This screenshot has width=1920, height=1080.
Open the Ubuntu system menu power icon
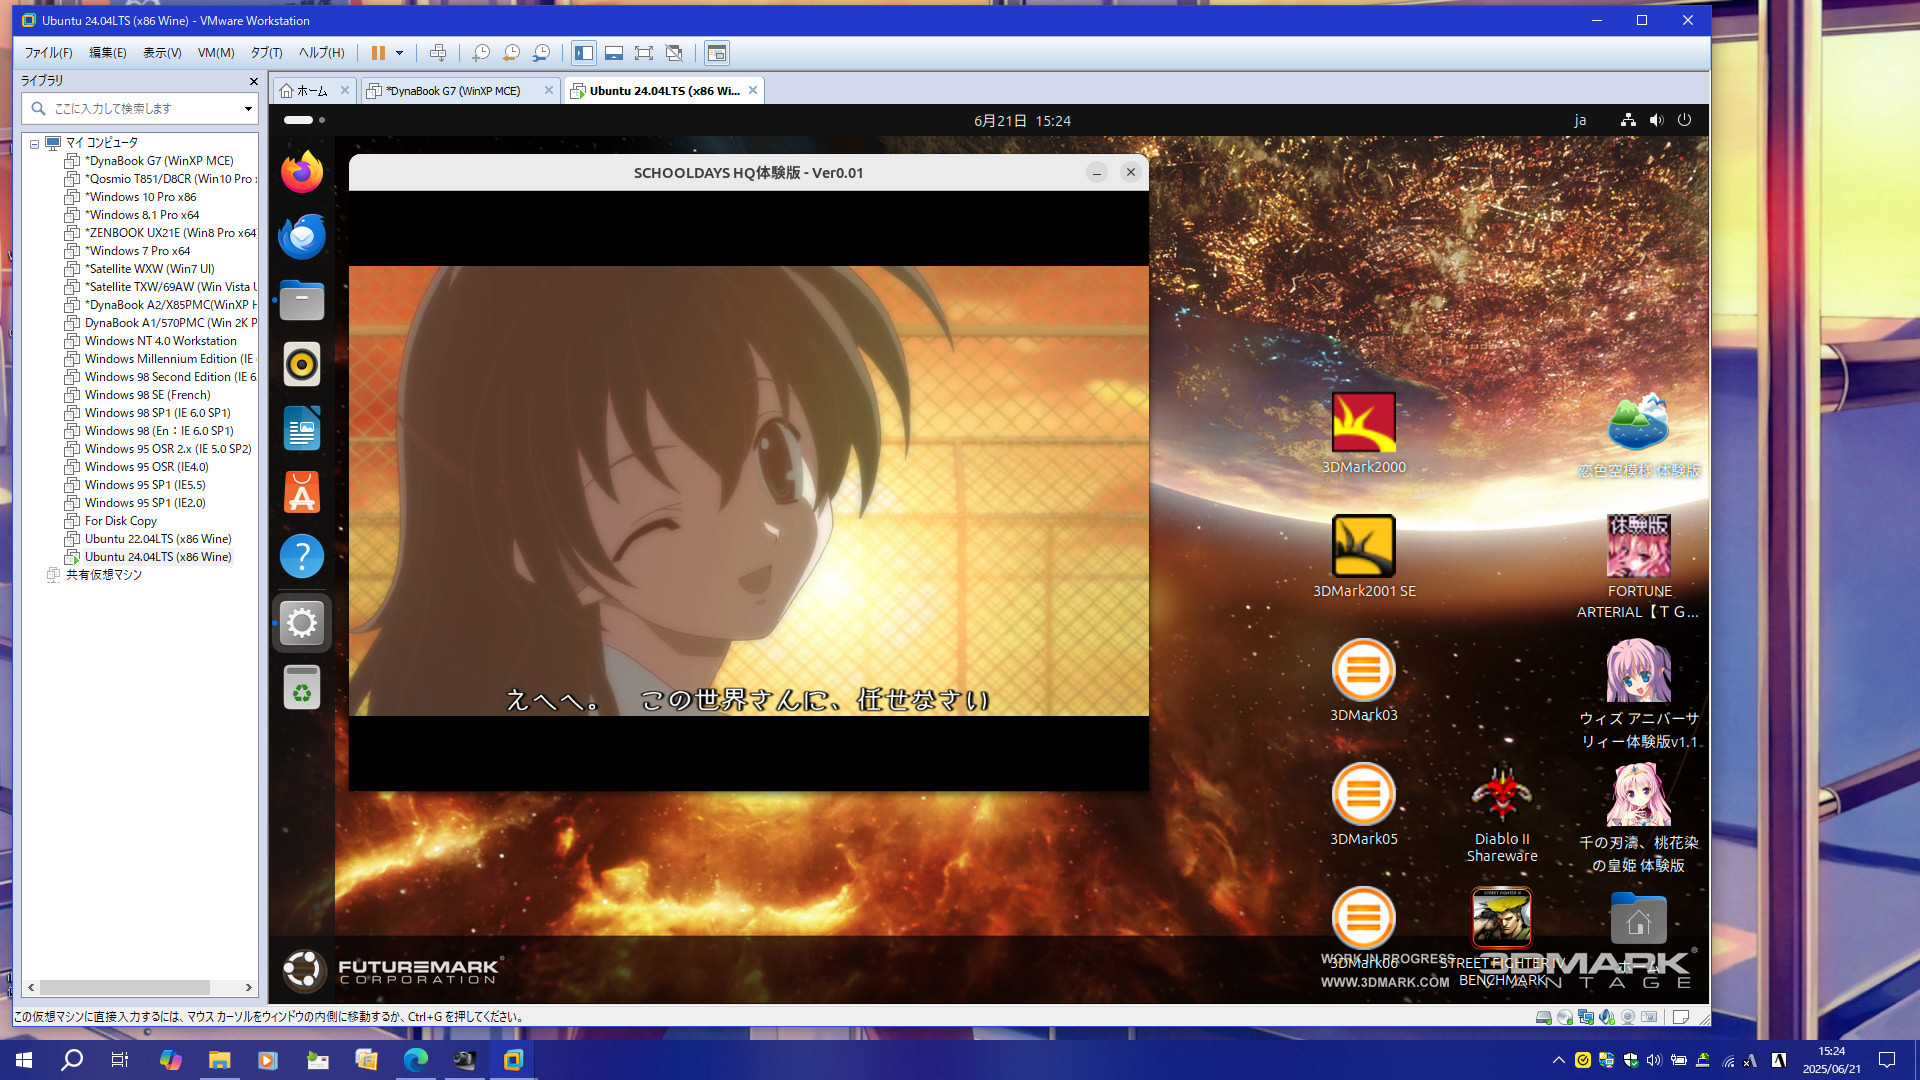tap(1684, 120)
